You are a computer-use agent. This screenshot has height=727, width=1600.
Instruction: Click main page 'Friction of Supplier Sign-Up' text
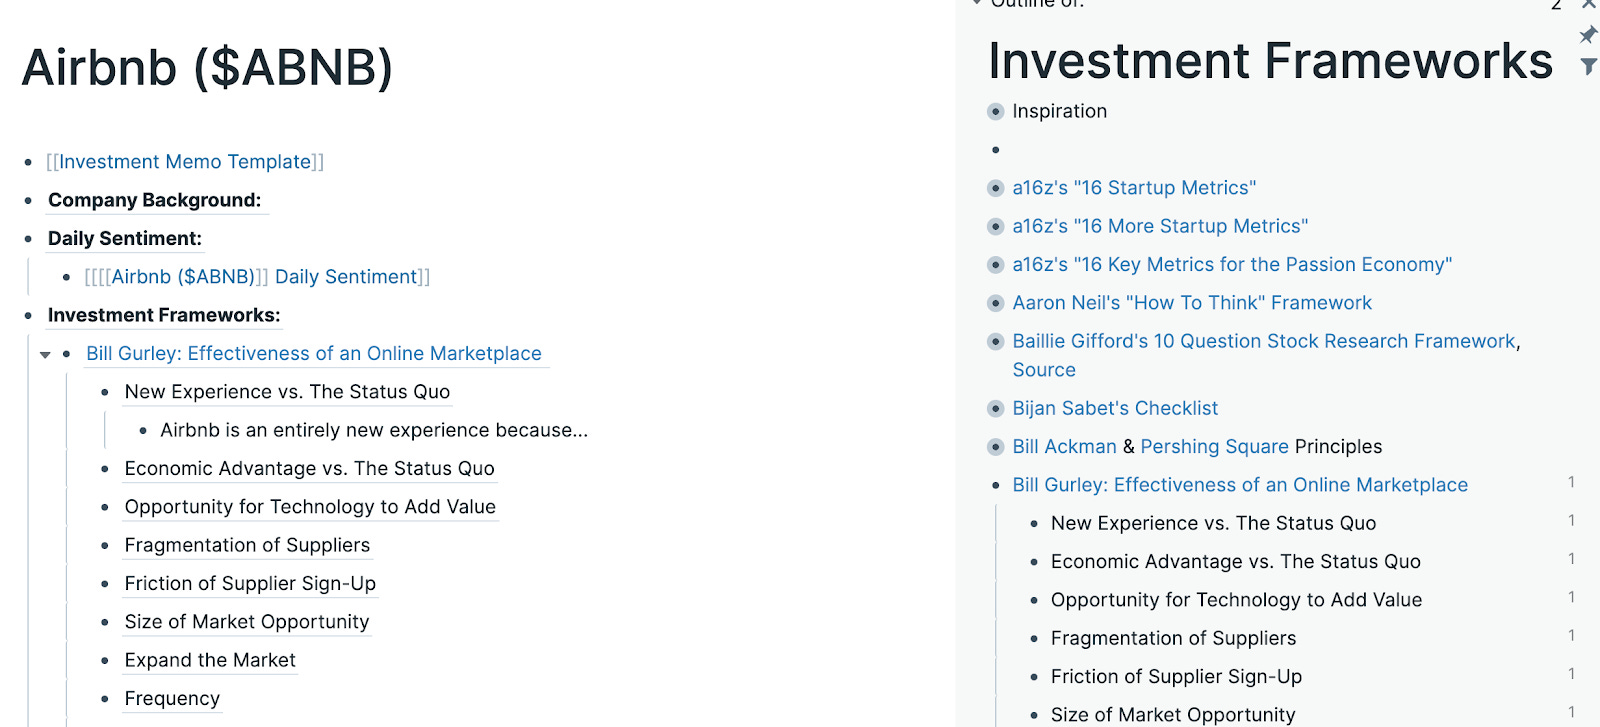[250, 584]
